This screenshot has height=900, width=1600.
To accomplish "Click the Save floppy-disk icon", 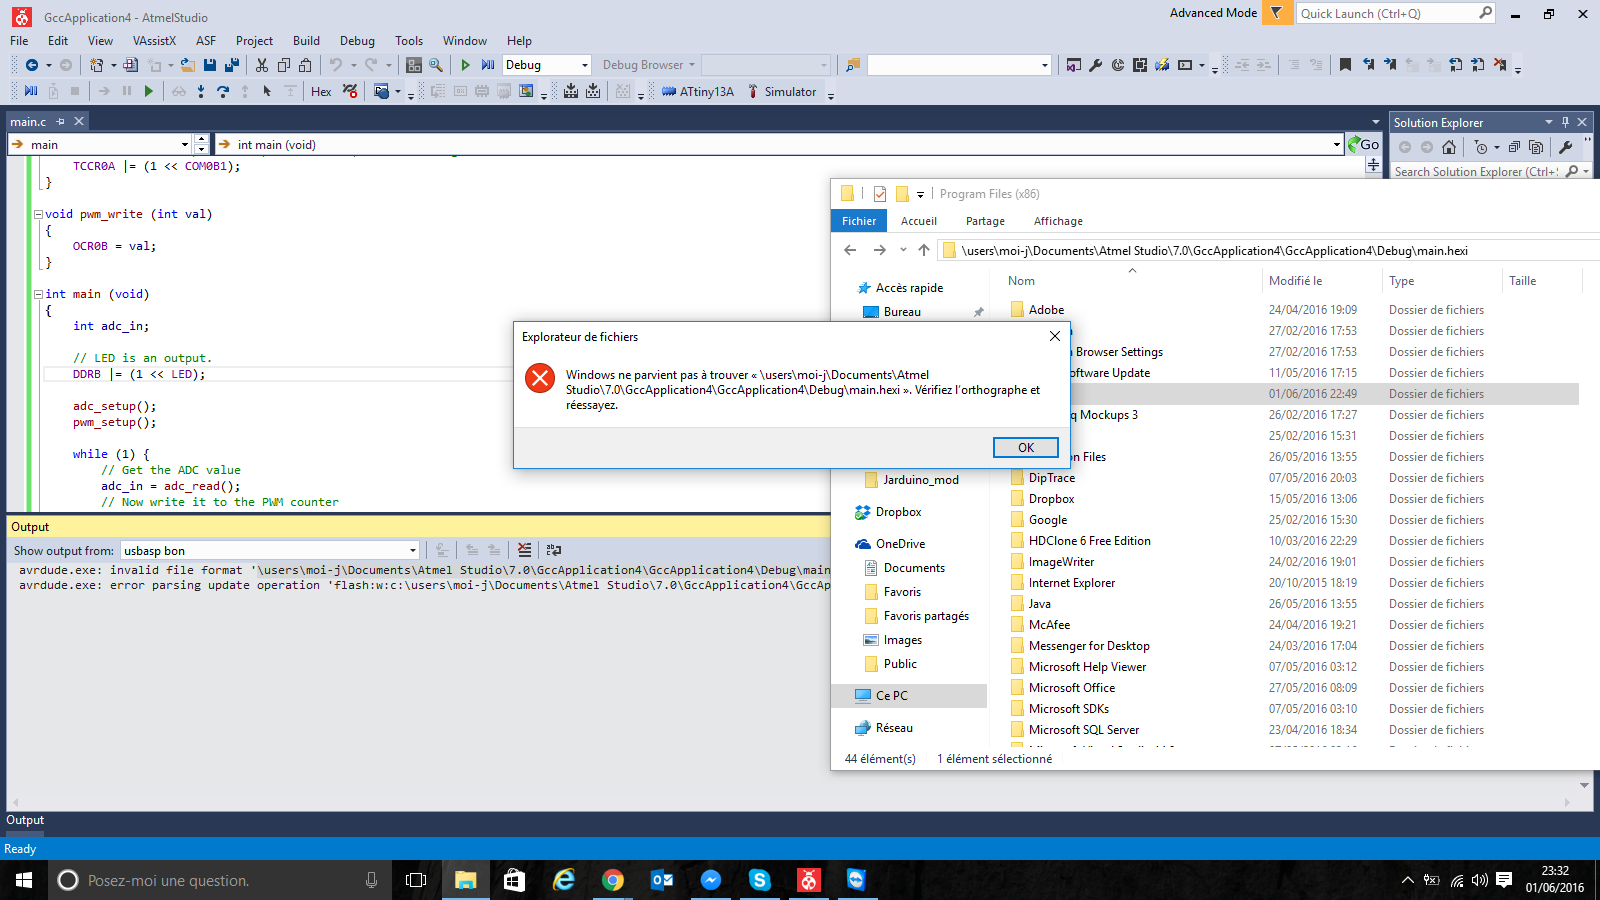I will coord(210,65).
